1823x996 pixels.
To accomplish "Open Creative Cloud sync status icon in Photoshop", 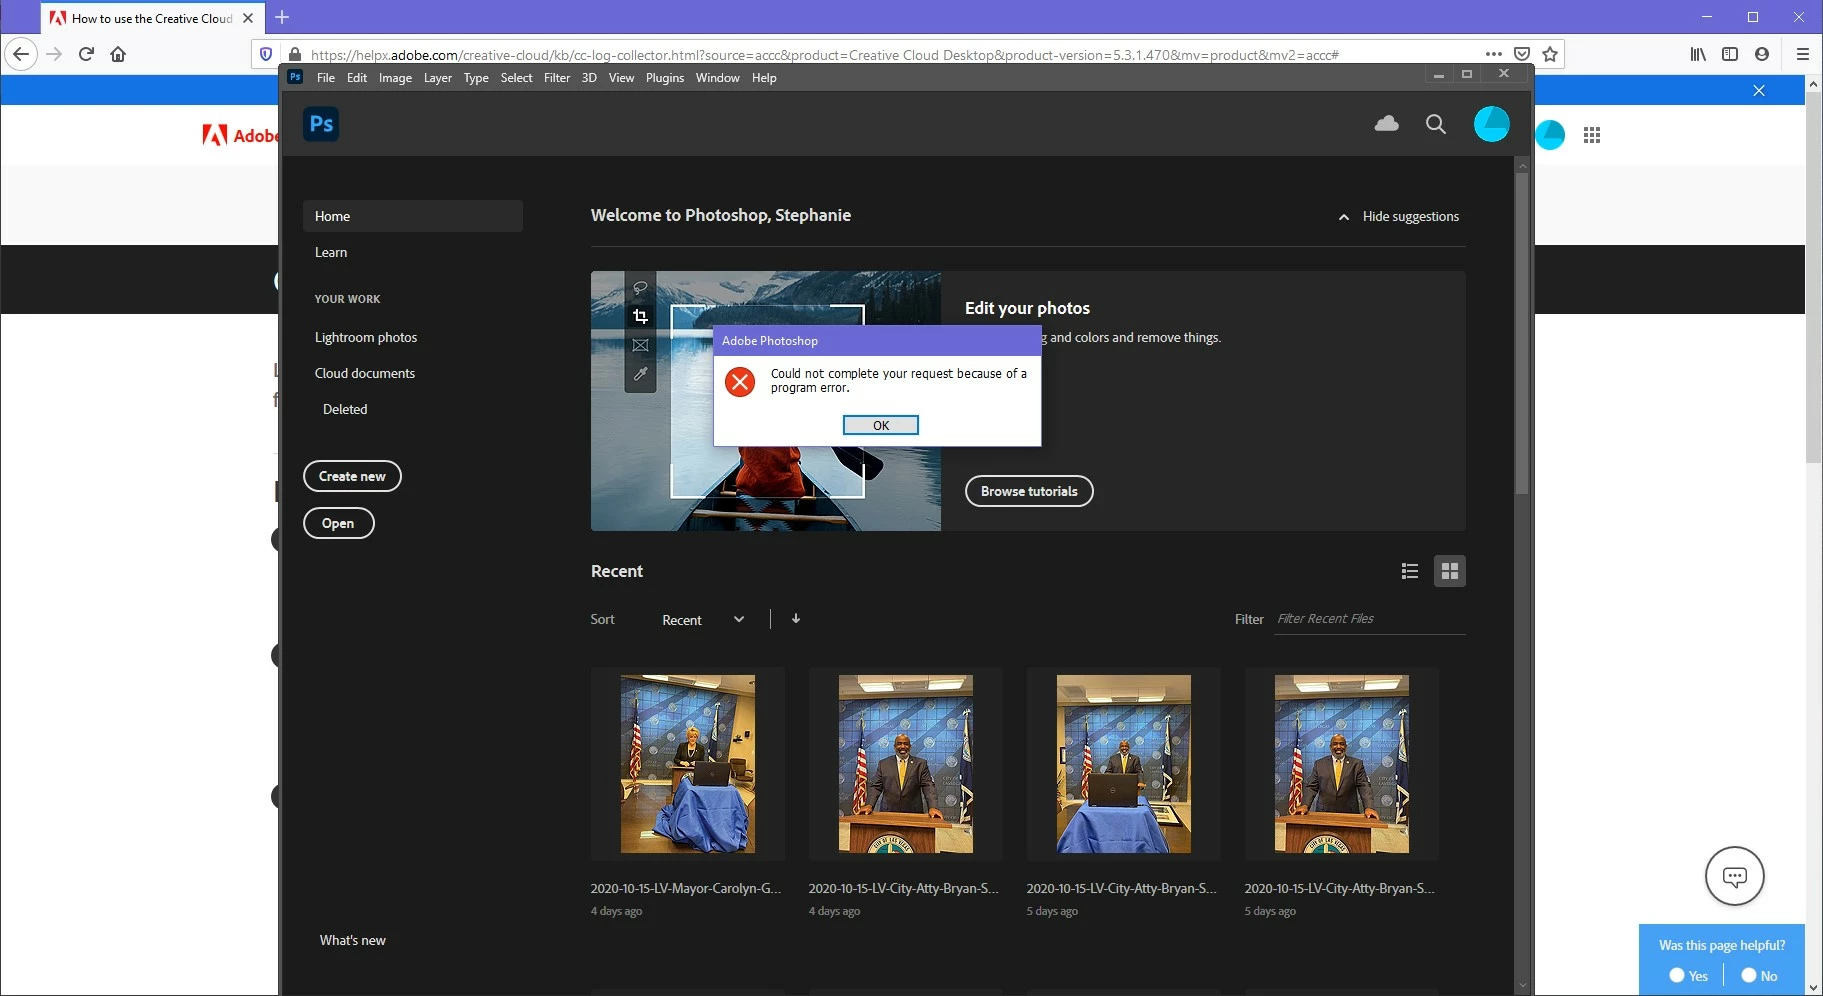I will tap(1386, 124).
